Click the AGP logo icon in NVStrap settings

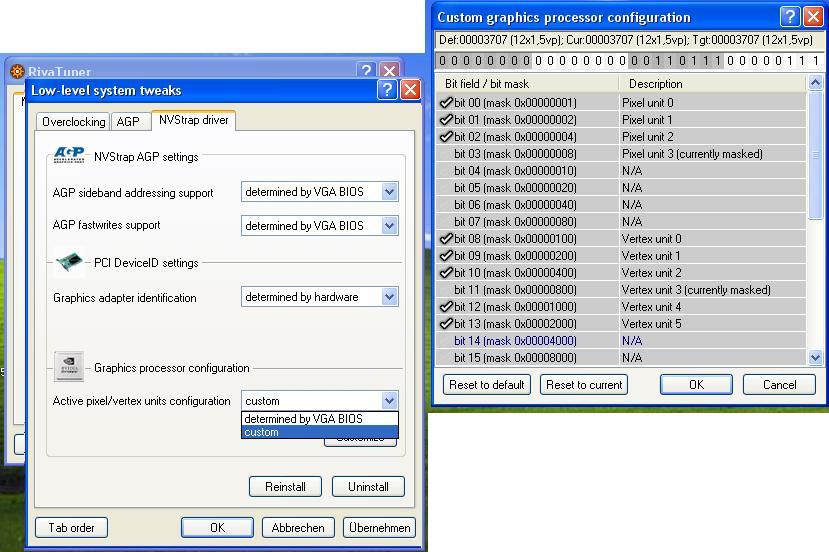69,155
